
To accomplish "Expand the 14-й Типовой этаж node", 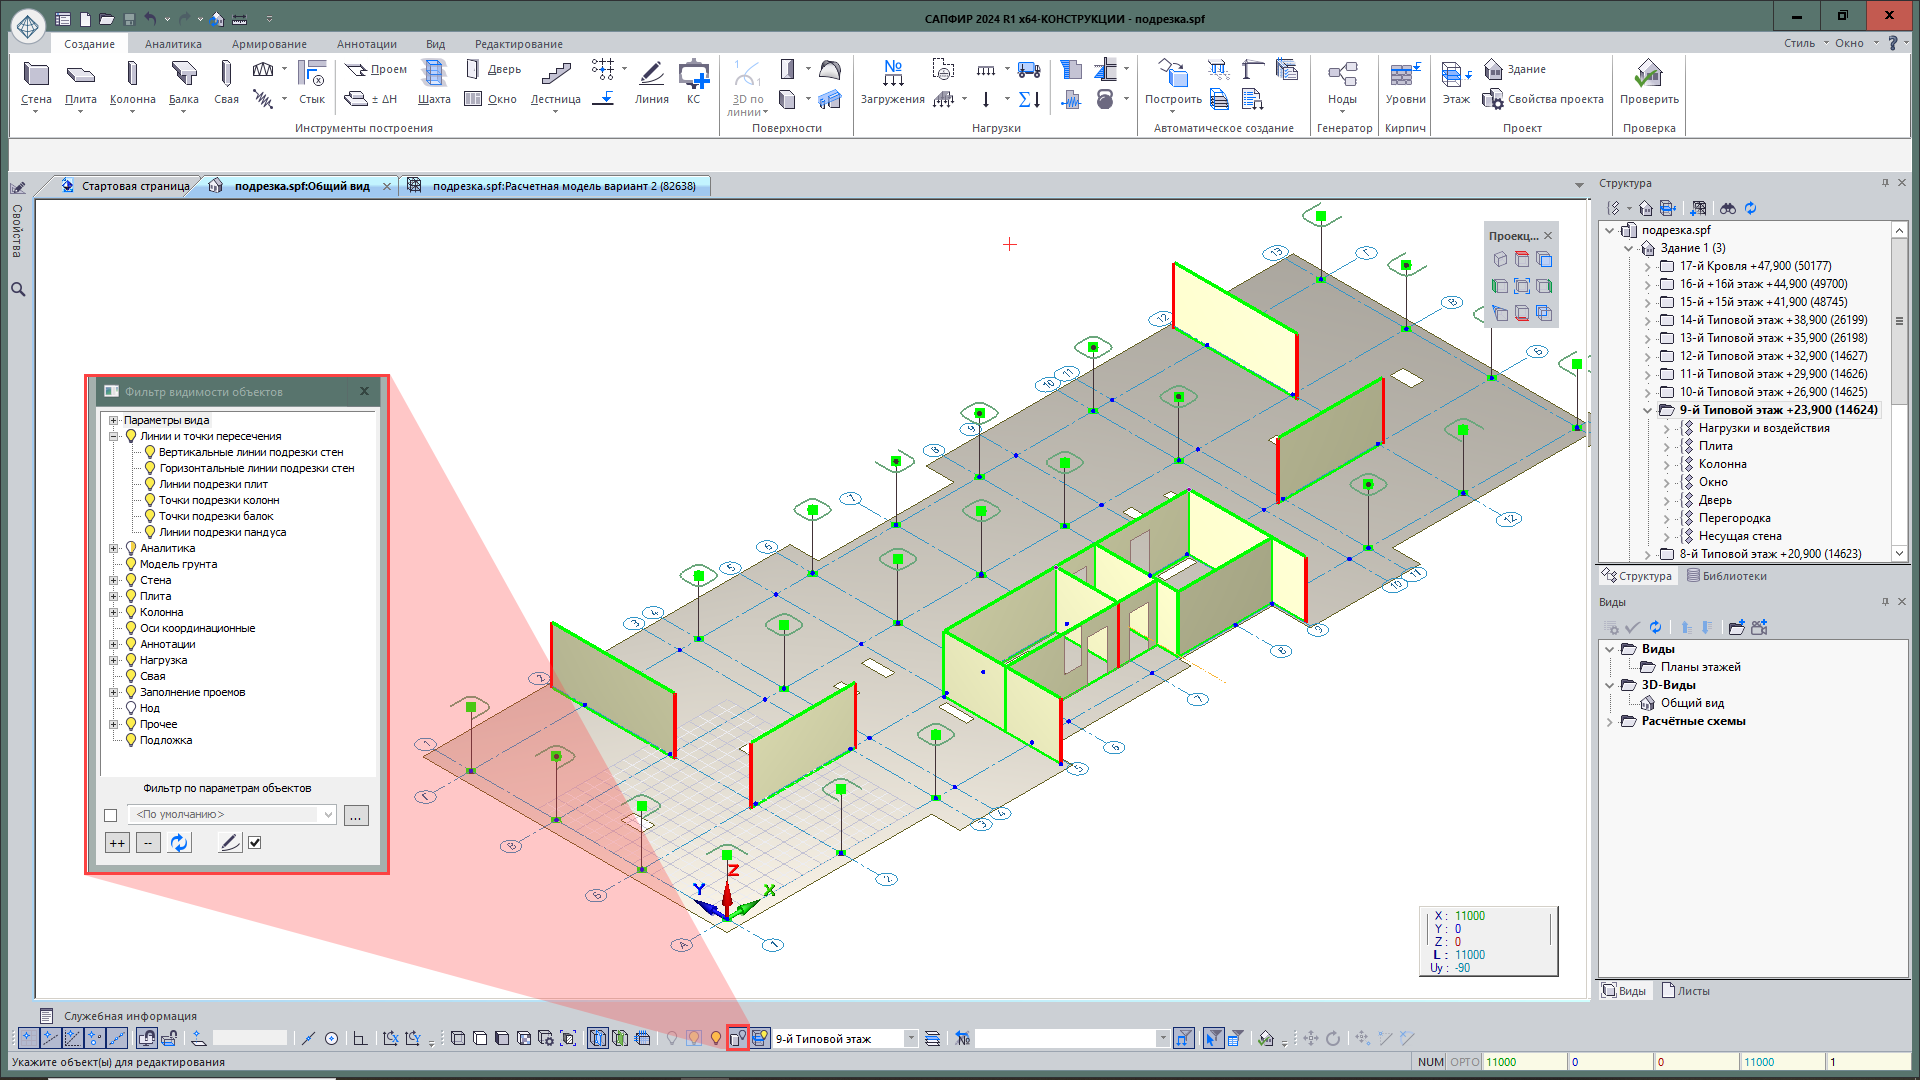I will tap(1647, 320).
